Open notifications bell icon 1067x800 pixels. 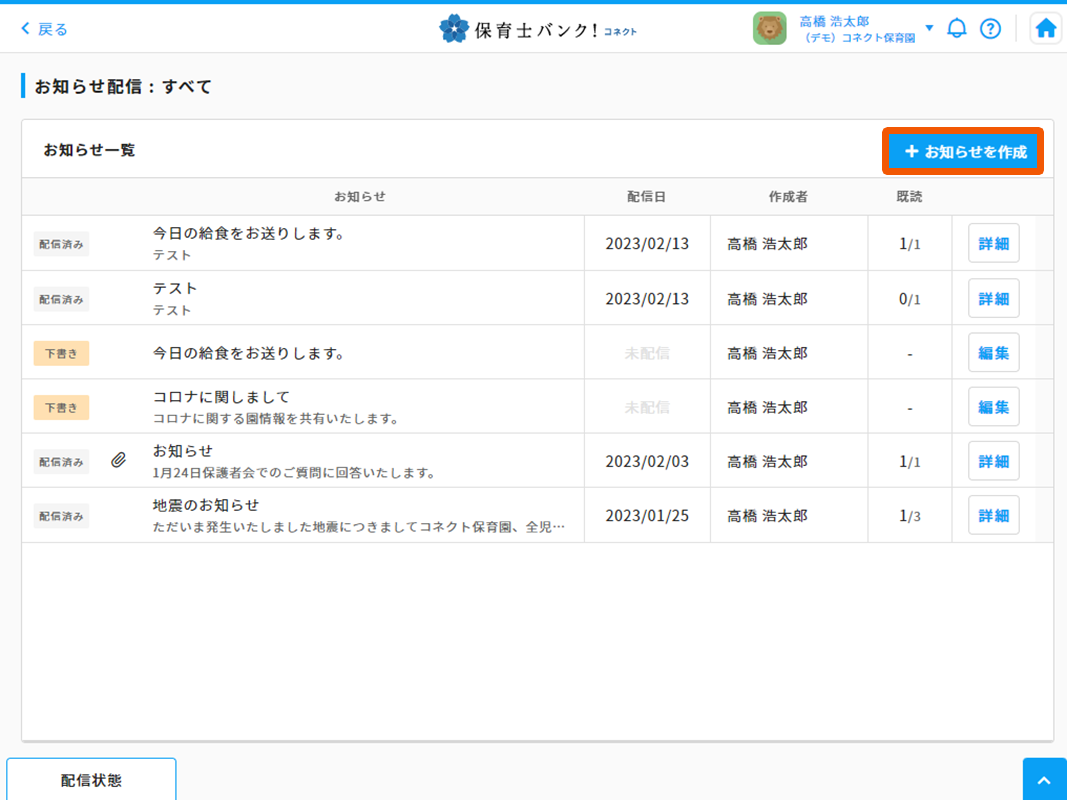(957, 28)
